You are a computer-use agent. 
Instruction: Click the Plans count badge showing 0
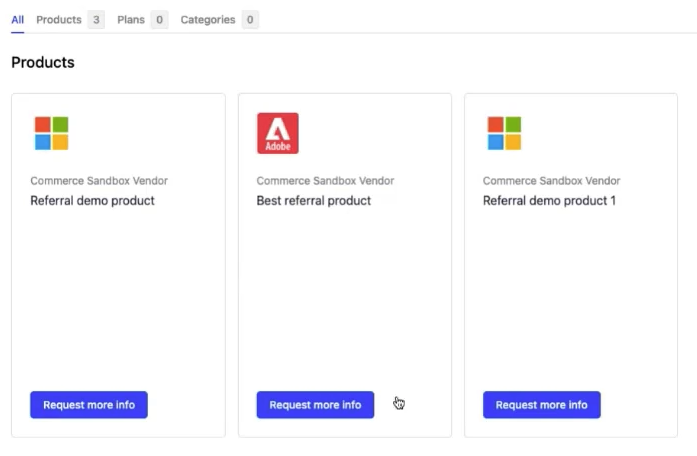coord(159,20)
